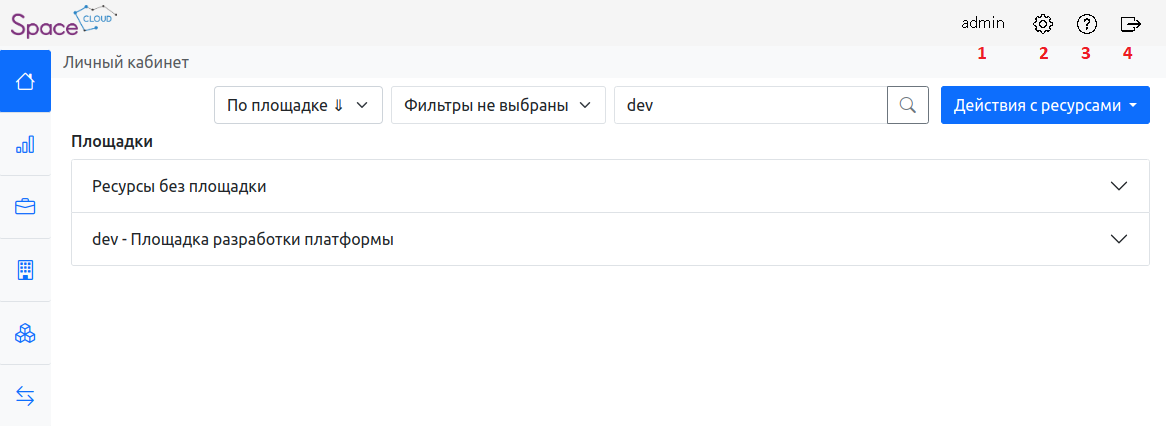Click the admin username in header
Screen dimensions: 1166x426
(982, 23)
